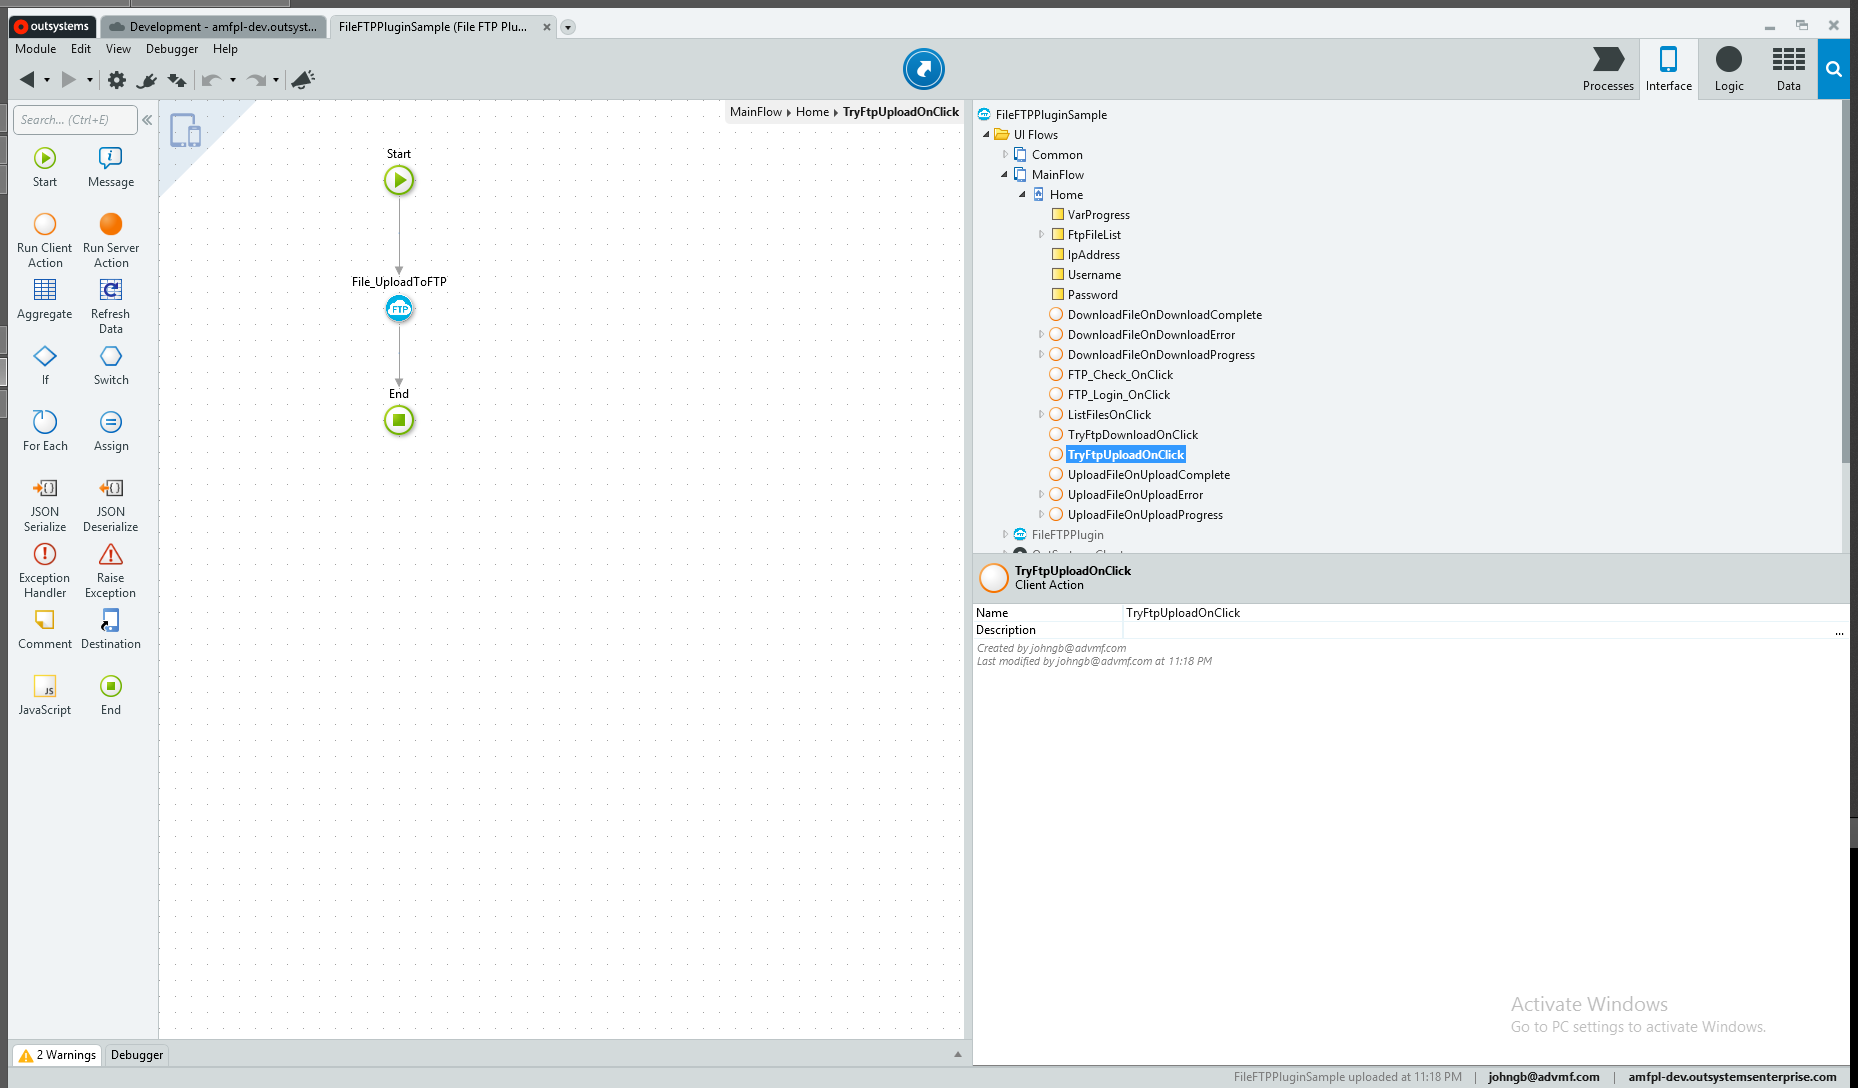Open the Logic layer
The image size is (1858, 1088).
[x=1729, y=69]
